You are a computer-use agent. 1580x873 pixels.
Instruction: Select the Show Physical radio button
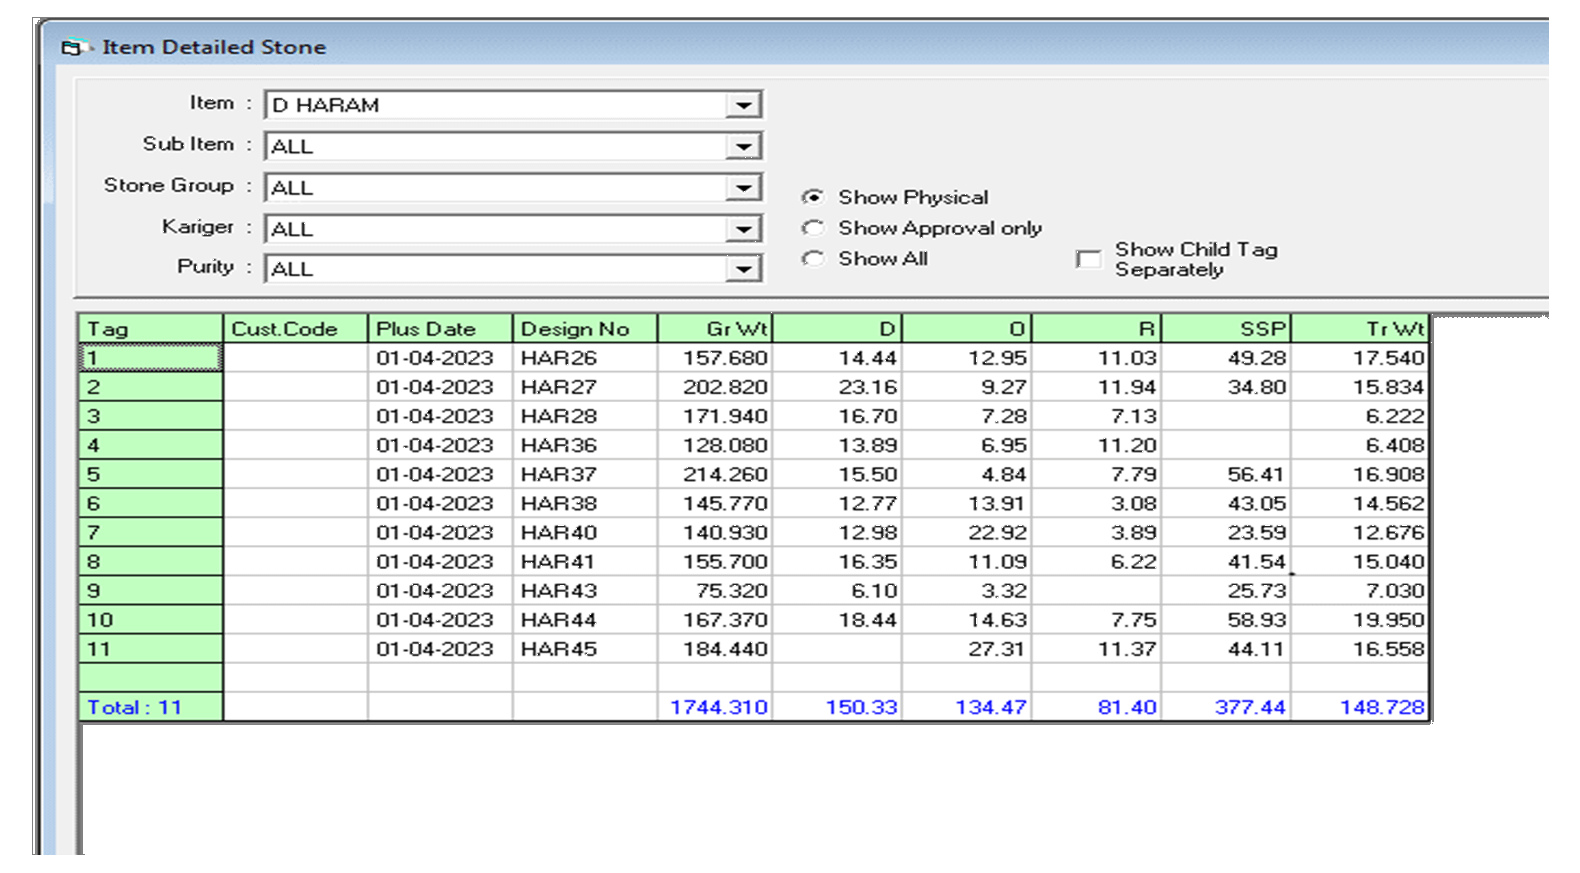[813, 197]
